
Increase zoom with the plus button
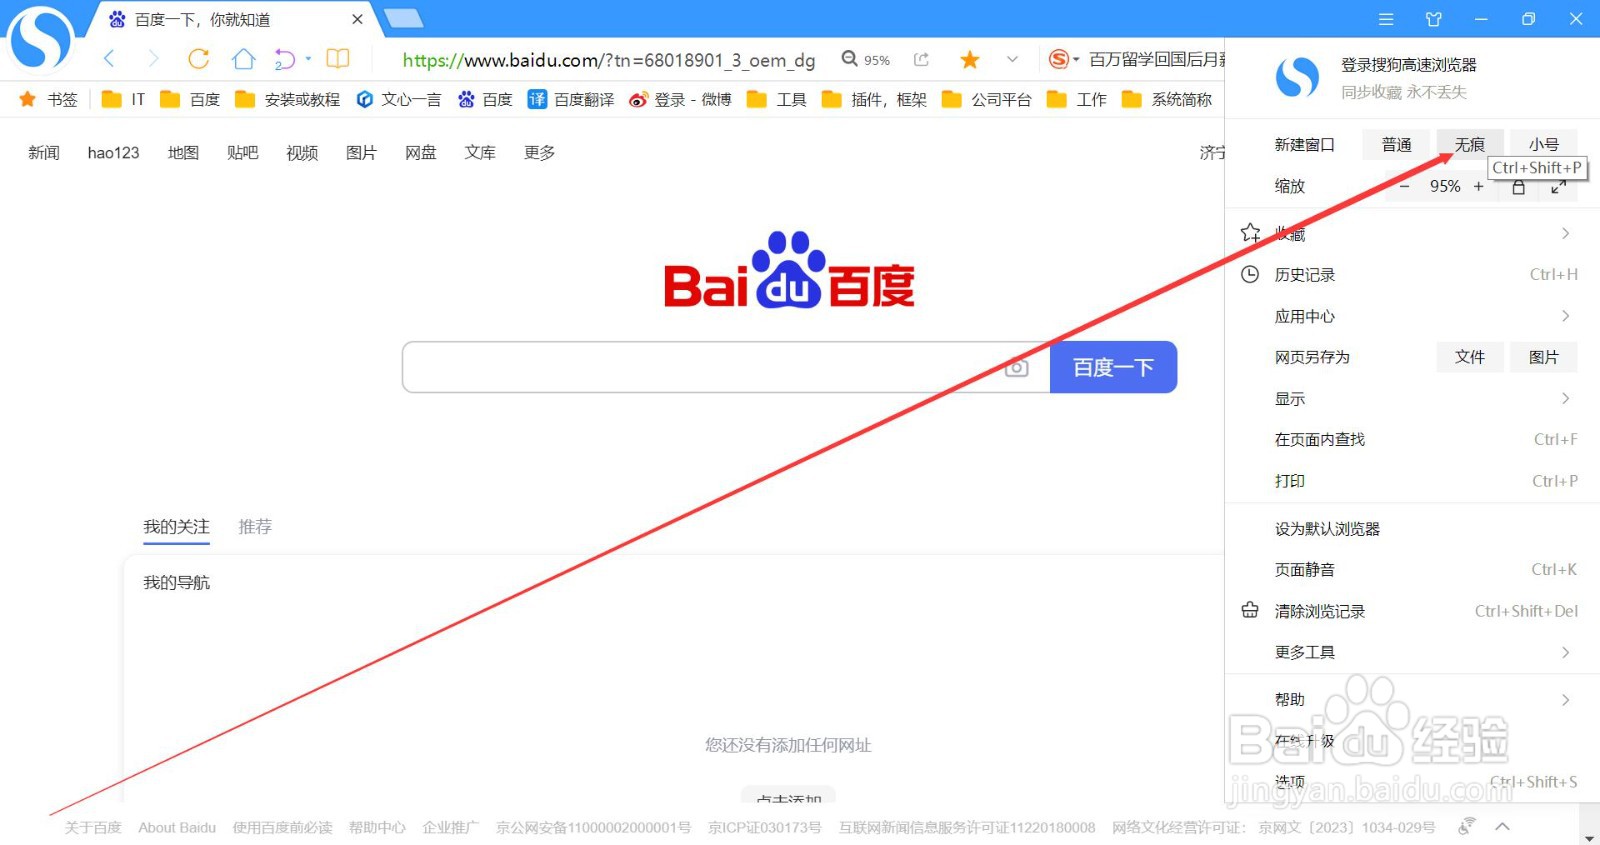click(1478, 186)
